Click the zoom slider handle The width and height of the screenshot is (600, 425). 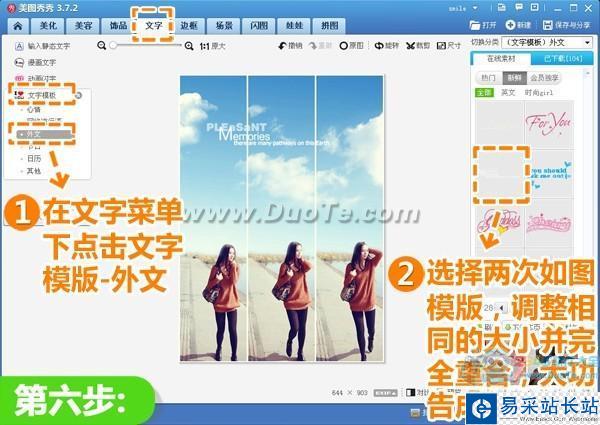click(113, 46)
